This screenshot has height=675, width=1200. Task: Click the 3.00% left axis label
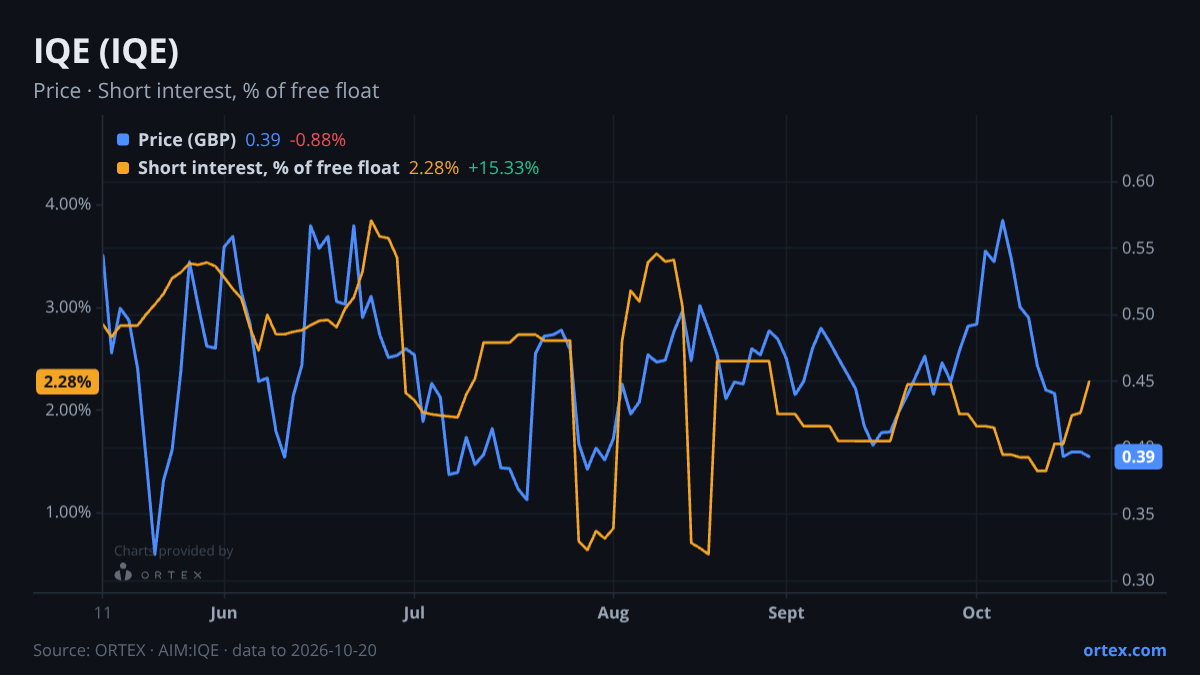coord(69,307)
